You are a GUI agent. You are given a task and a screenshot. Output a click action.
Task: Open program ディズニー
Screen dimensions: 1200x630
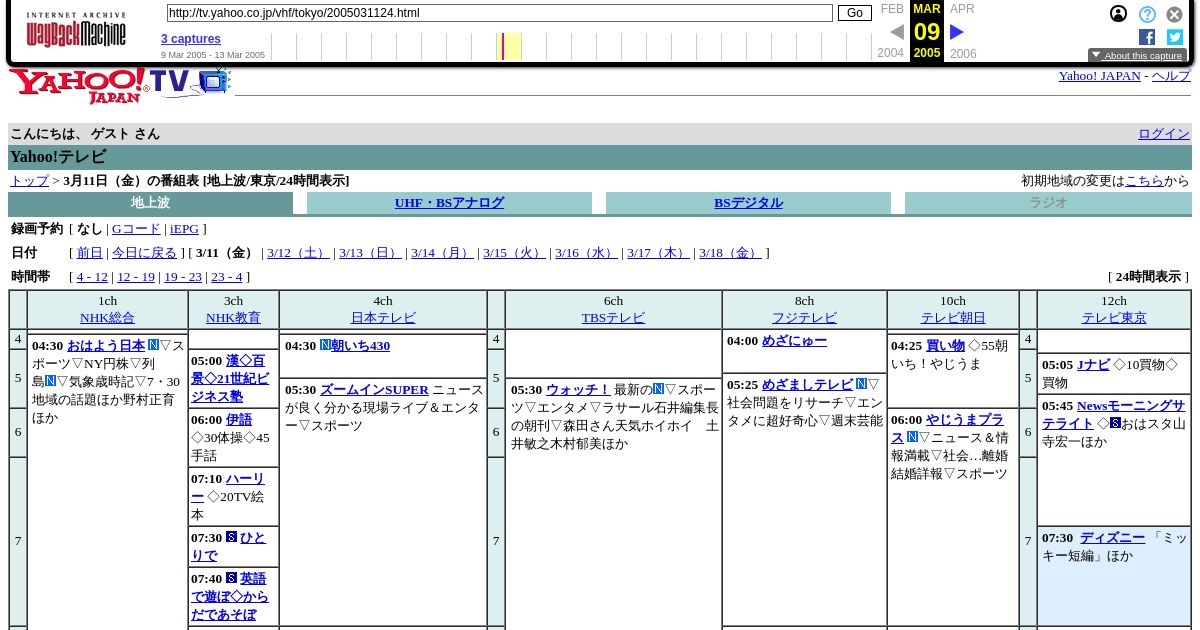(x=1112, y=538)
